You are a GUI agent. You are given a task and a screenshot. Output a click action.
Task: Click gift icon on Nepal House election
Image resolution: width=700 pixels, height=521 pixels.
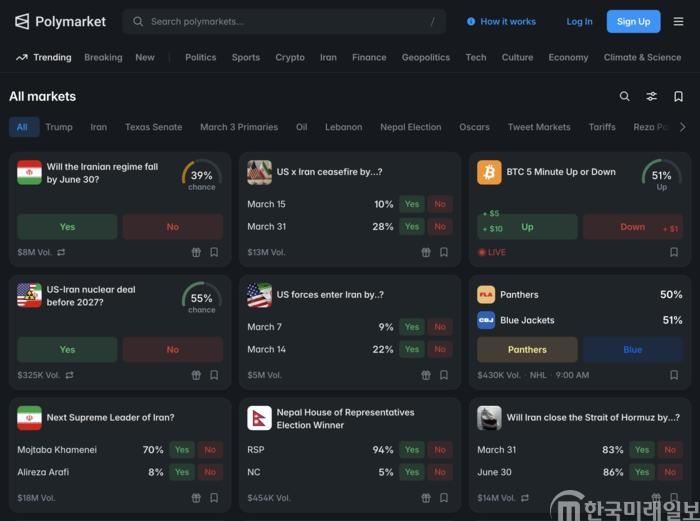click(426, 498)
